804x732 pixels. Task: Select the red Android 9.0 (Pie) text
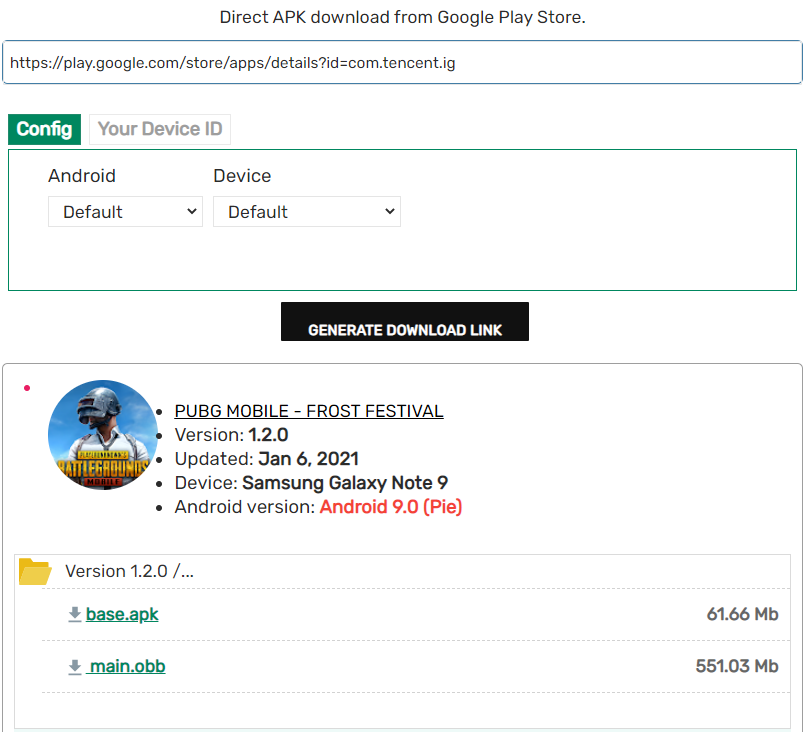[x=391, y=507]
